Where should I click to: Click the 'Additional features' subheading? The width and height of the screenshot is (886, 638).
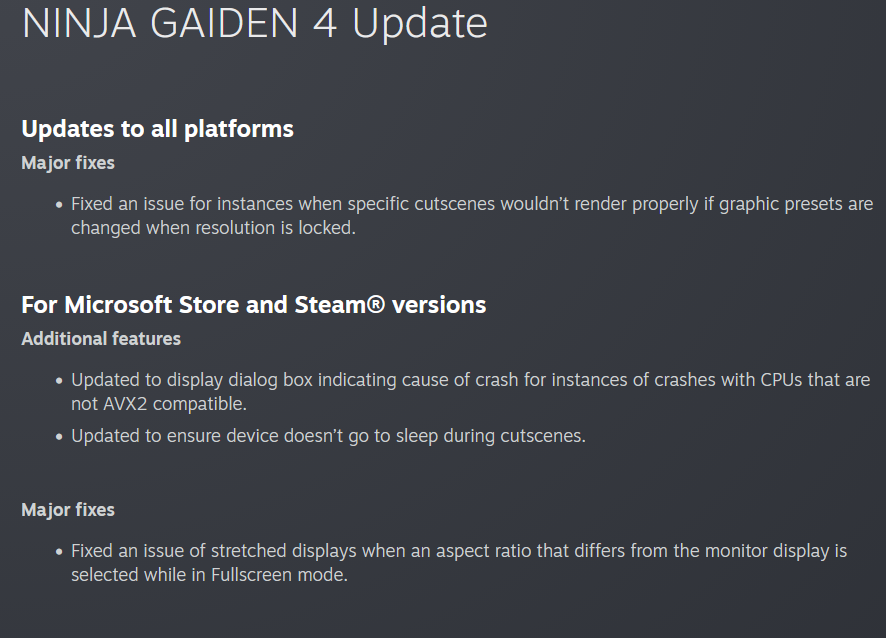(101, 339)
